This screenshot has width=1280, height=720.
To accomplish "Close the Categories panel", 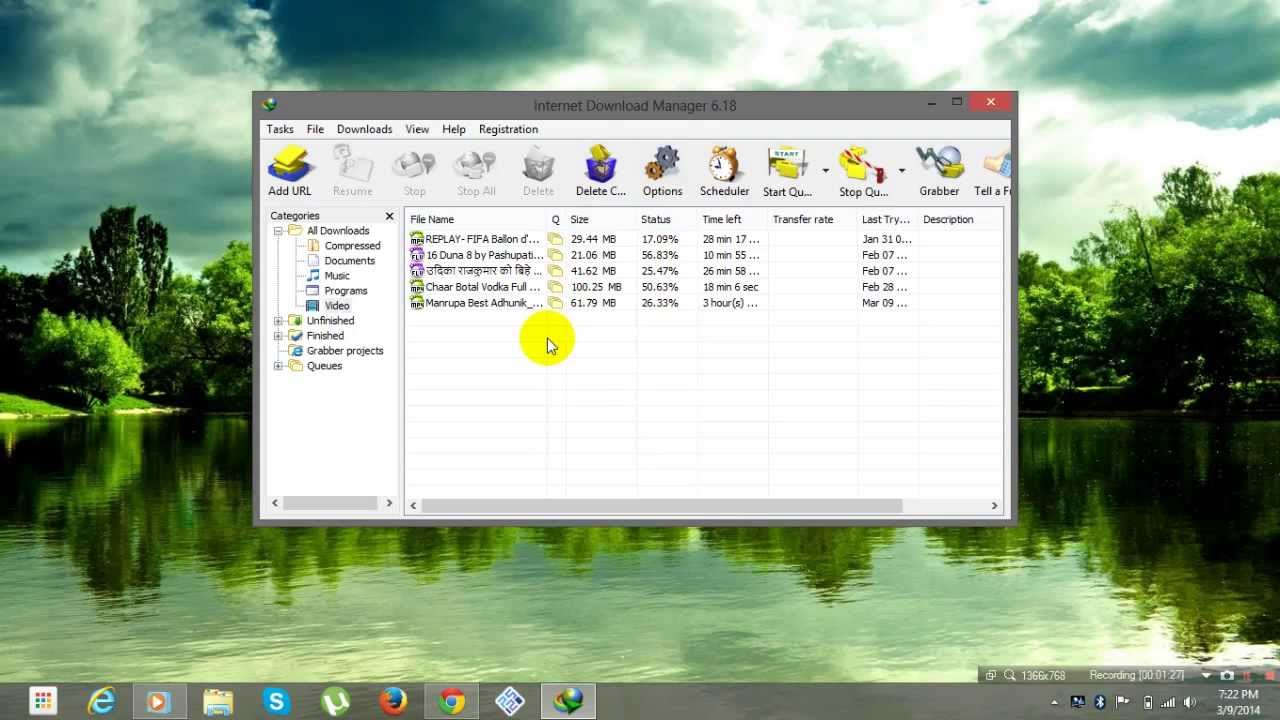I will coord(390,216).
